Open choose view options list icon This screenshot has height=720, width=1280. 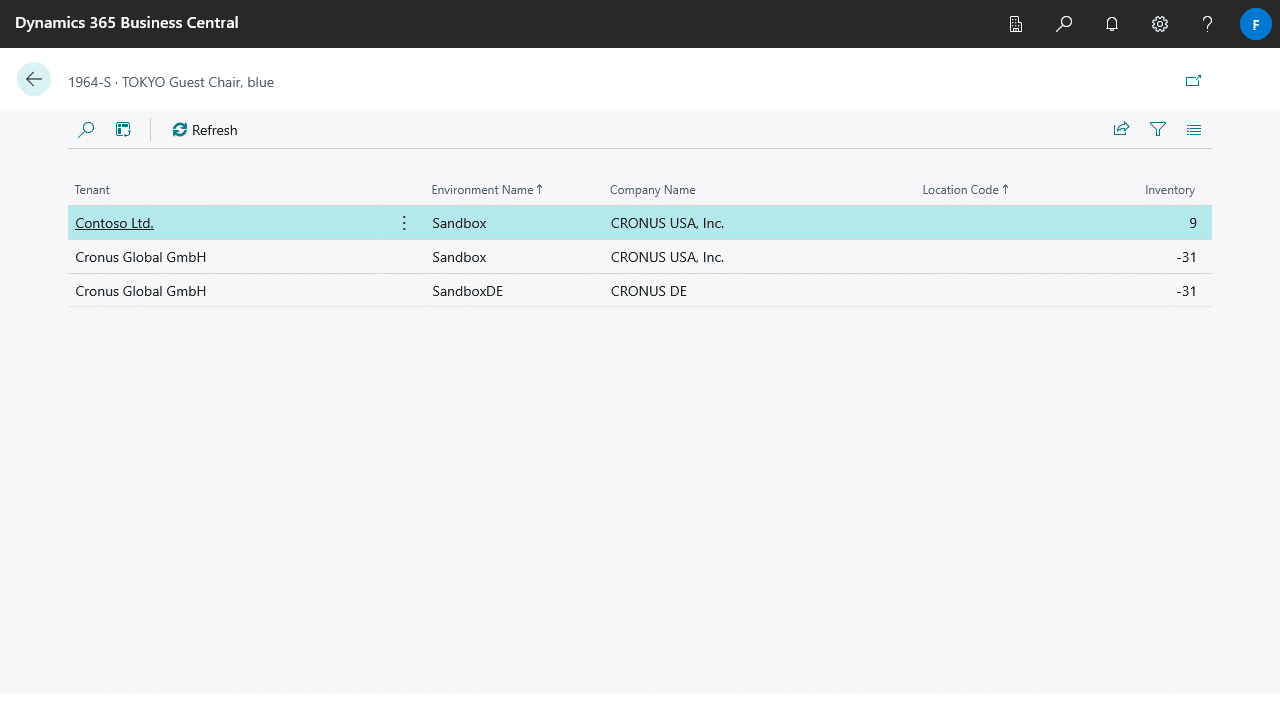[x=1193, y=129]
